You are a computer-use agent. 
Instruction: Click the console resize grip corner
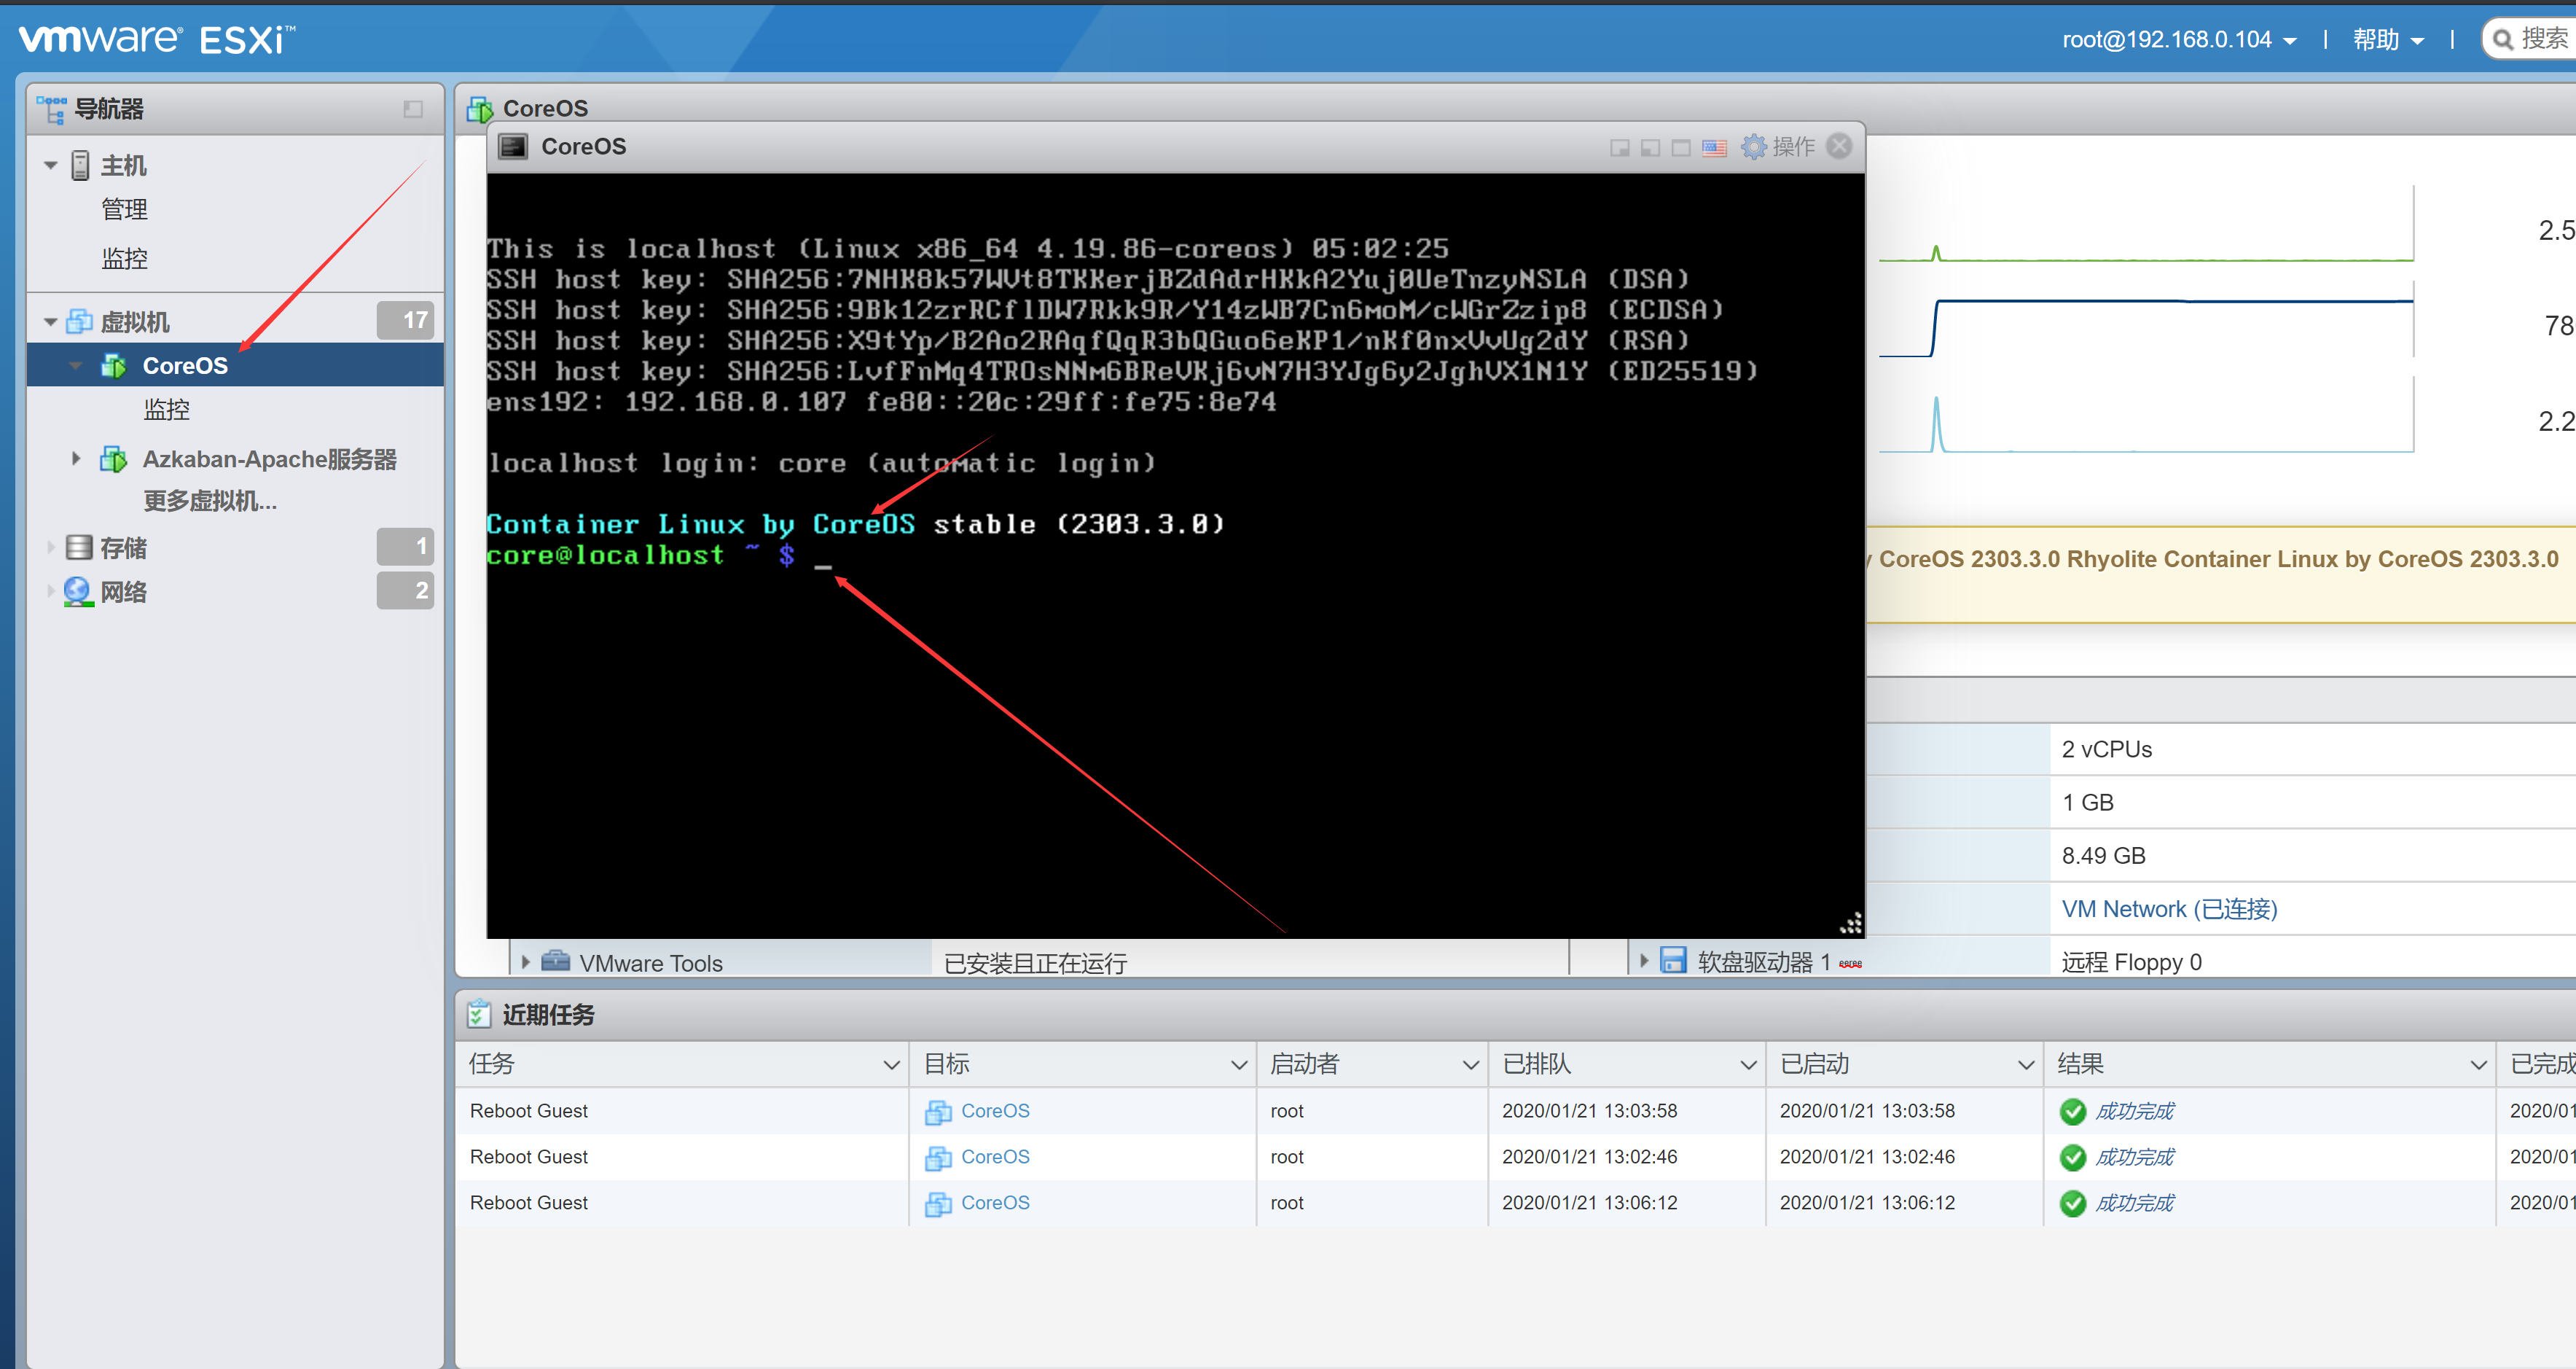pos(1851,923)
